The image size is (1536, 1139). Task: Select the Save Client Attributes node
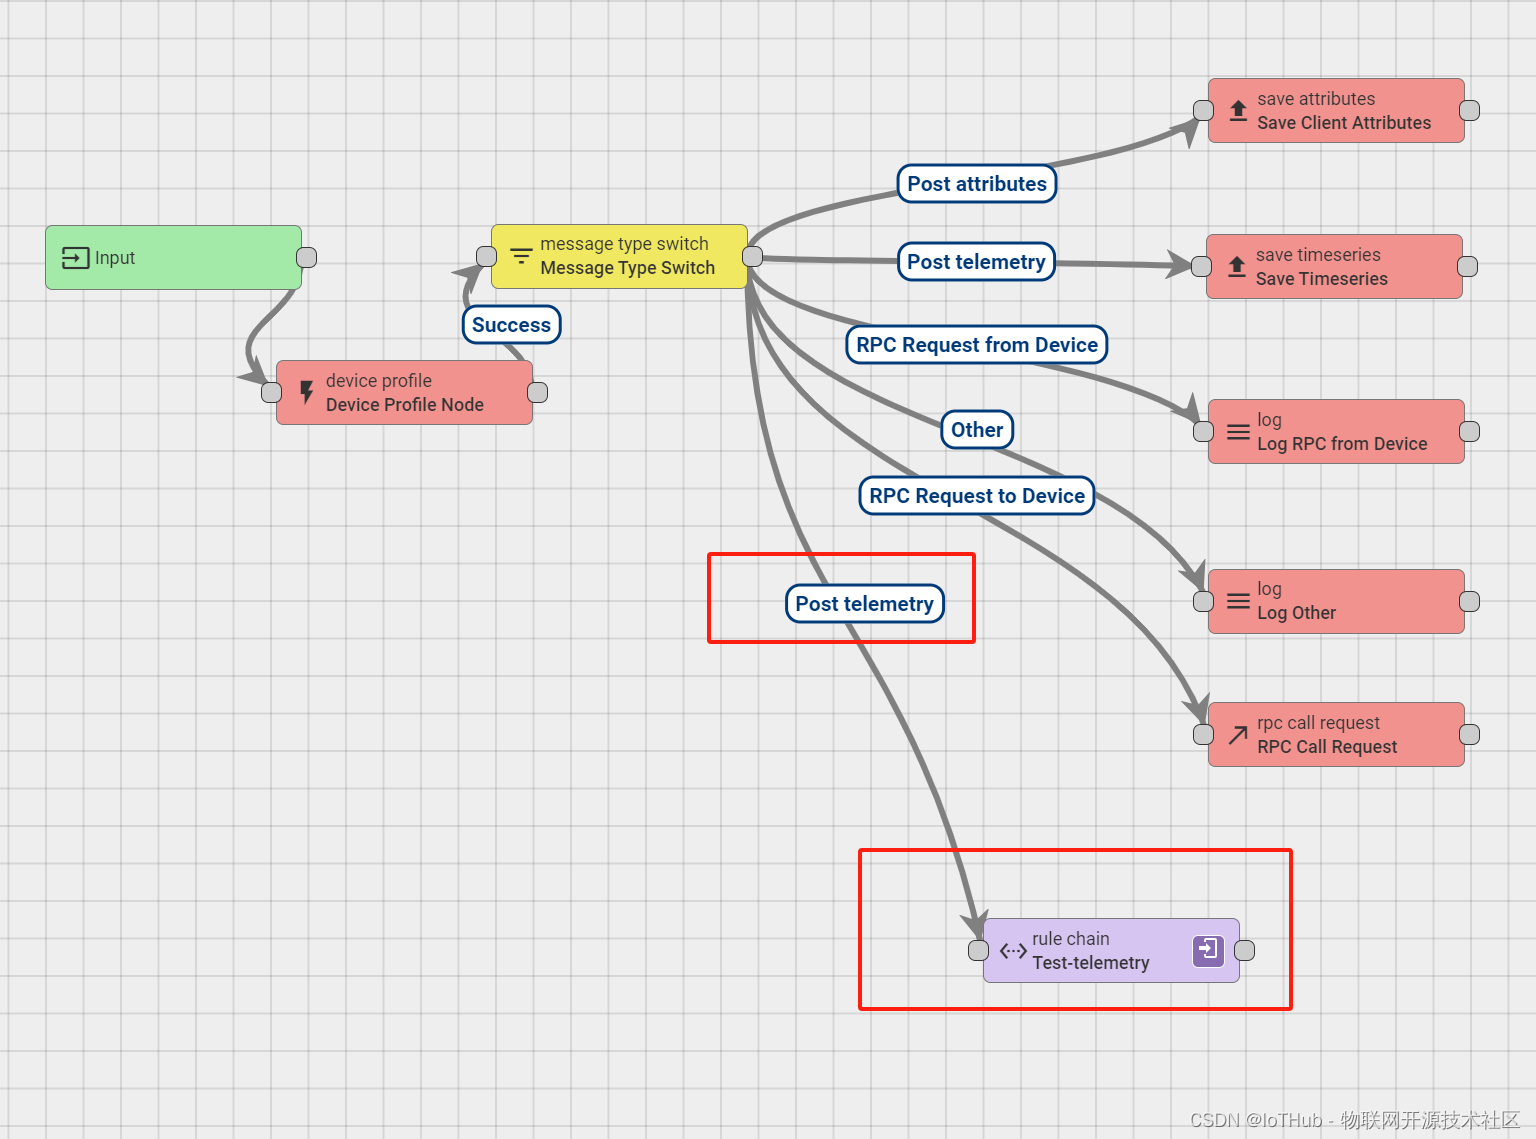(1336, 111)
